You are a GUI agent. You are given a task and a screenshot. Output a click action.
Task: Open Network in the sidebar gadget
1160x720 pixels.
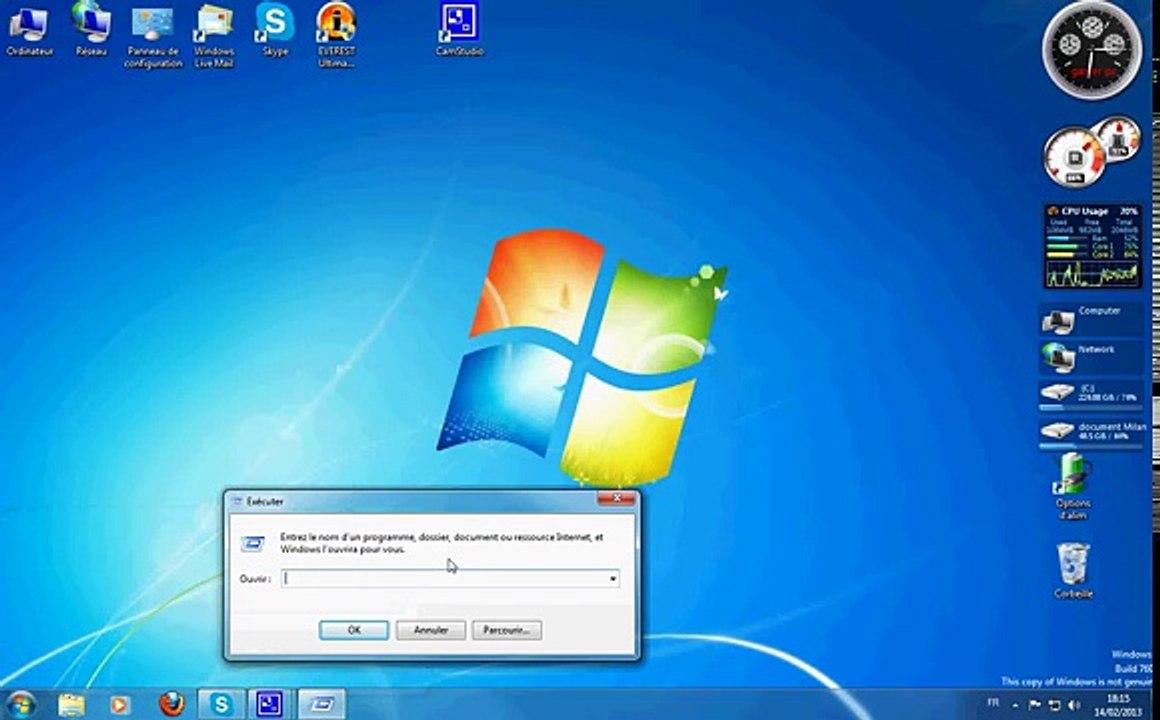pos(1091,358)
